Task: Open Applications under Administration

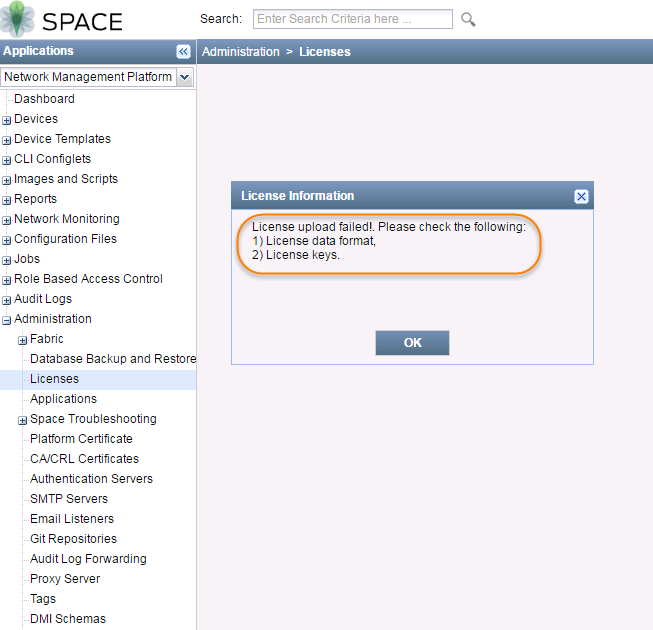Action: 63,399
